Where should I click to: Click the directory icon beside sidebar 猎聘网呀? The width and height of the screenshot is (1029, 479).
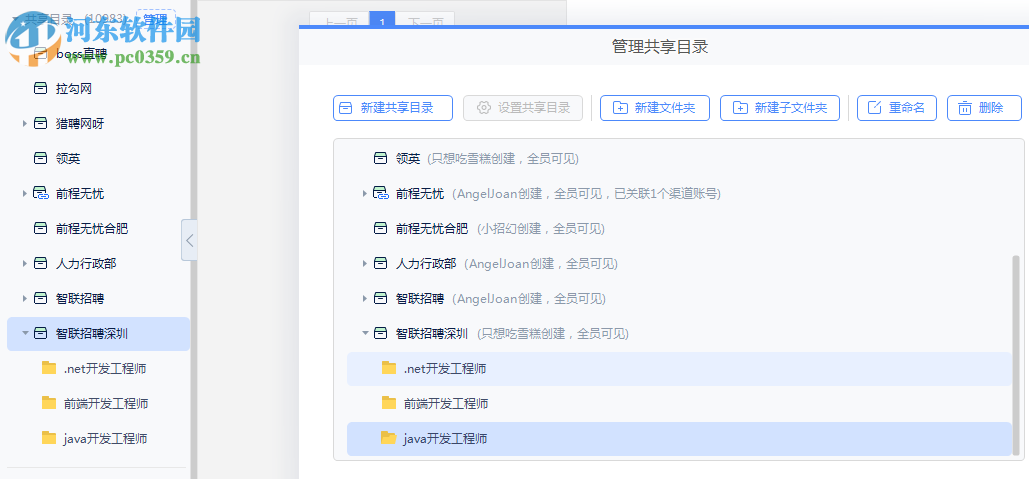(x=41, y=123)
